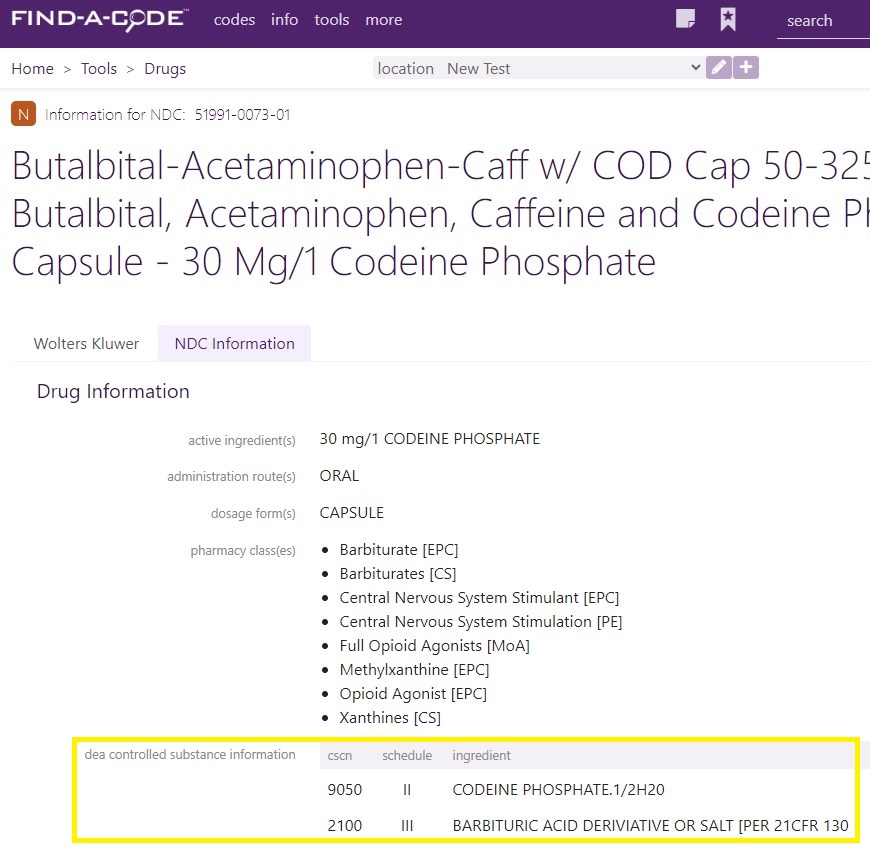Click Barbiturates [CS] pharmacy class
The image size is (870, 852).
(x=398, y=574)
